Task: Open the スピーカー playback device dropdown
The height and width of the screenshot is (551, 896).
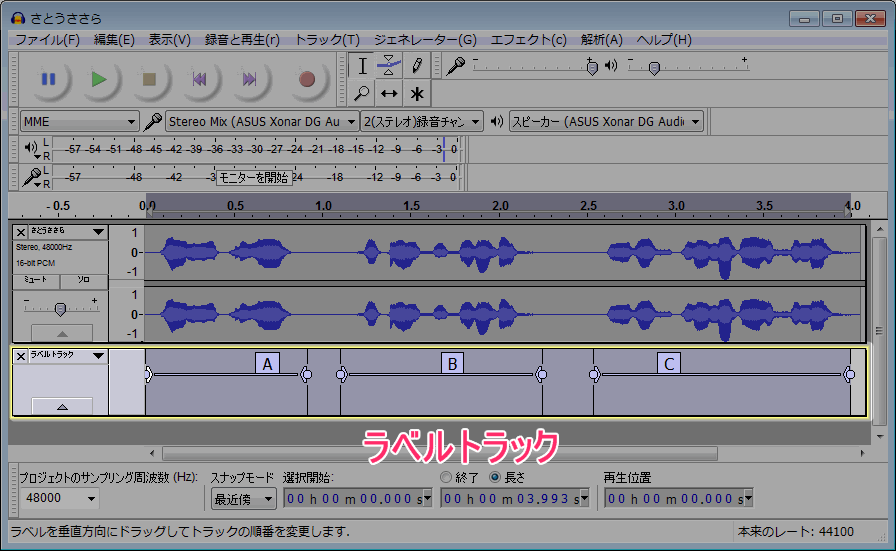Action: [606, 122]
